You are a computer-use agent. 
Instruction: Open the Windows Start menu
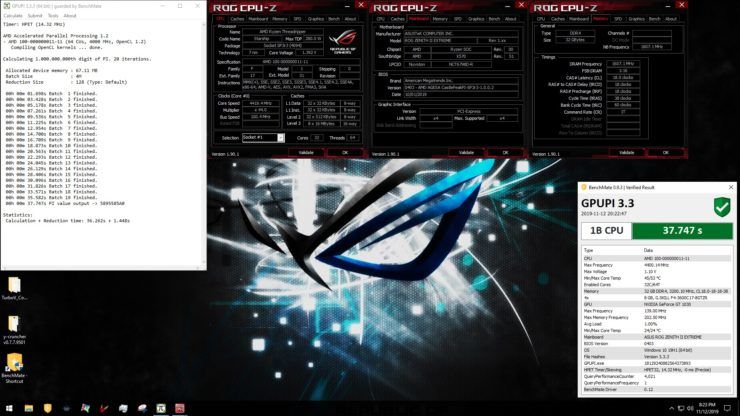point(9,408)
